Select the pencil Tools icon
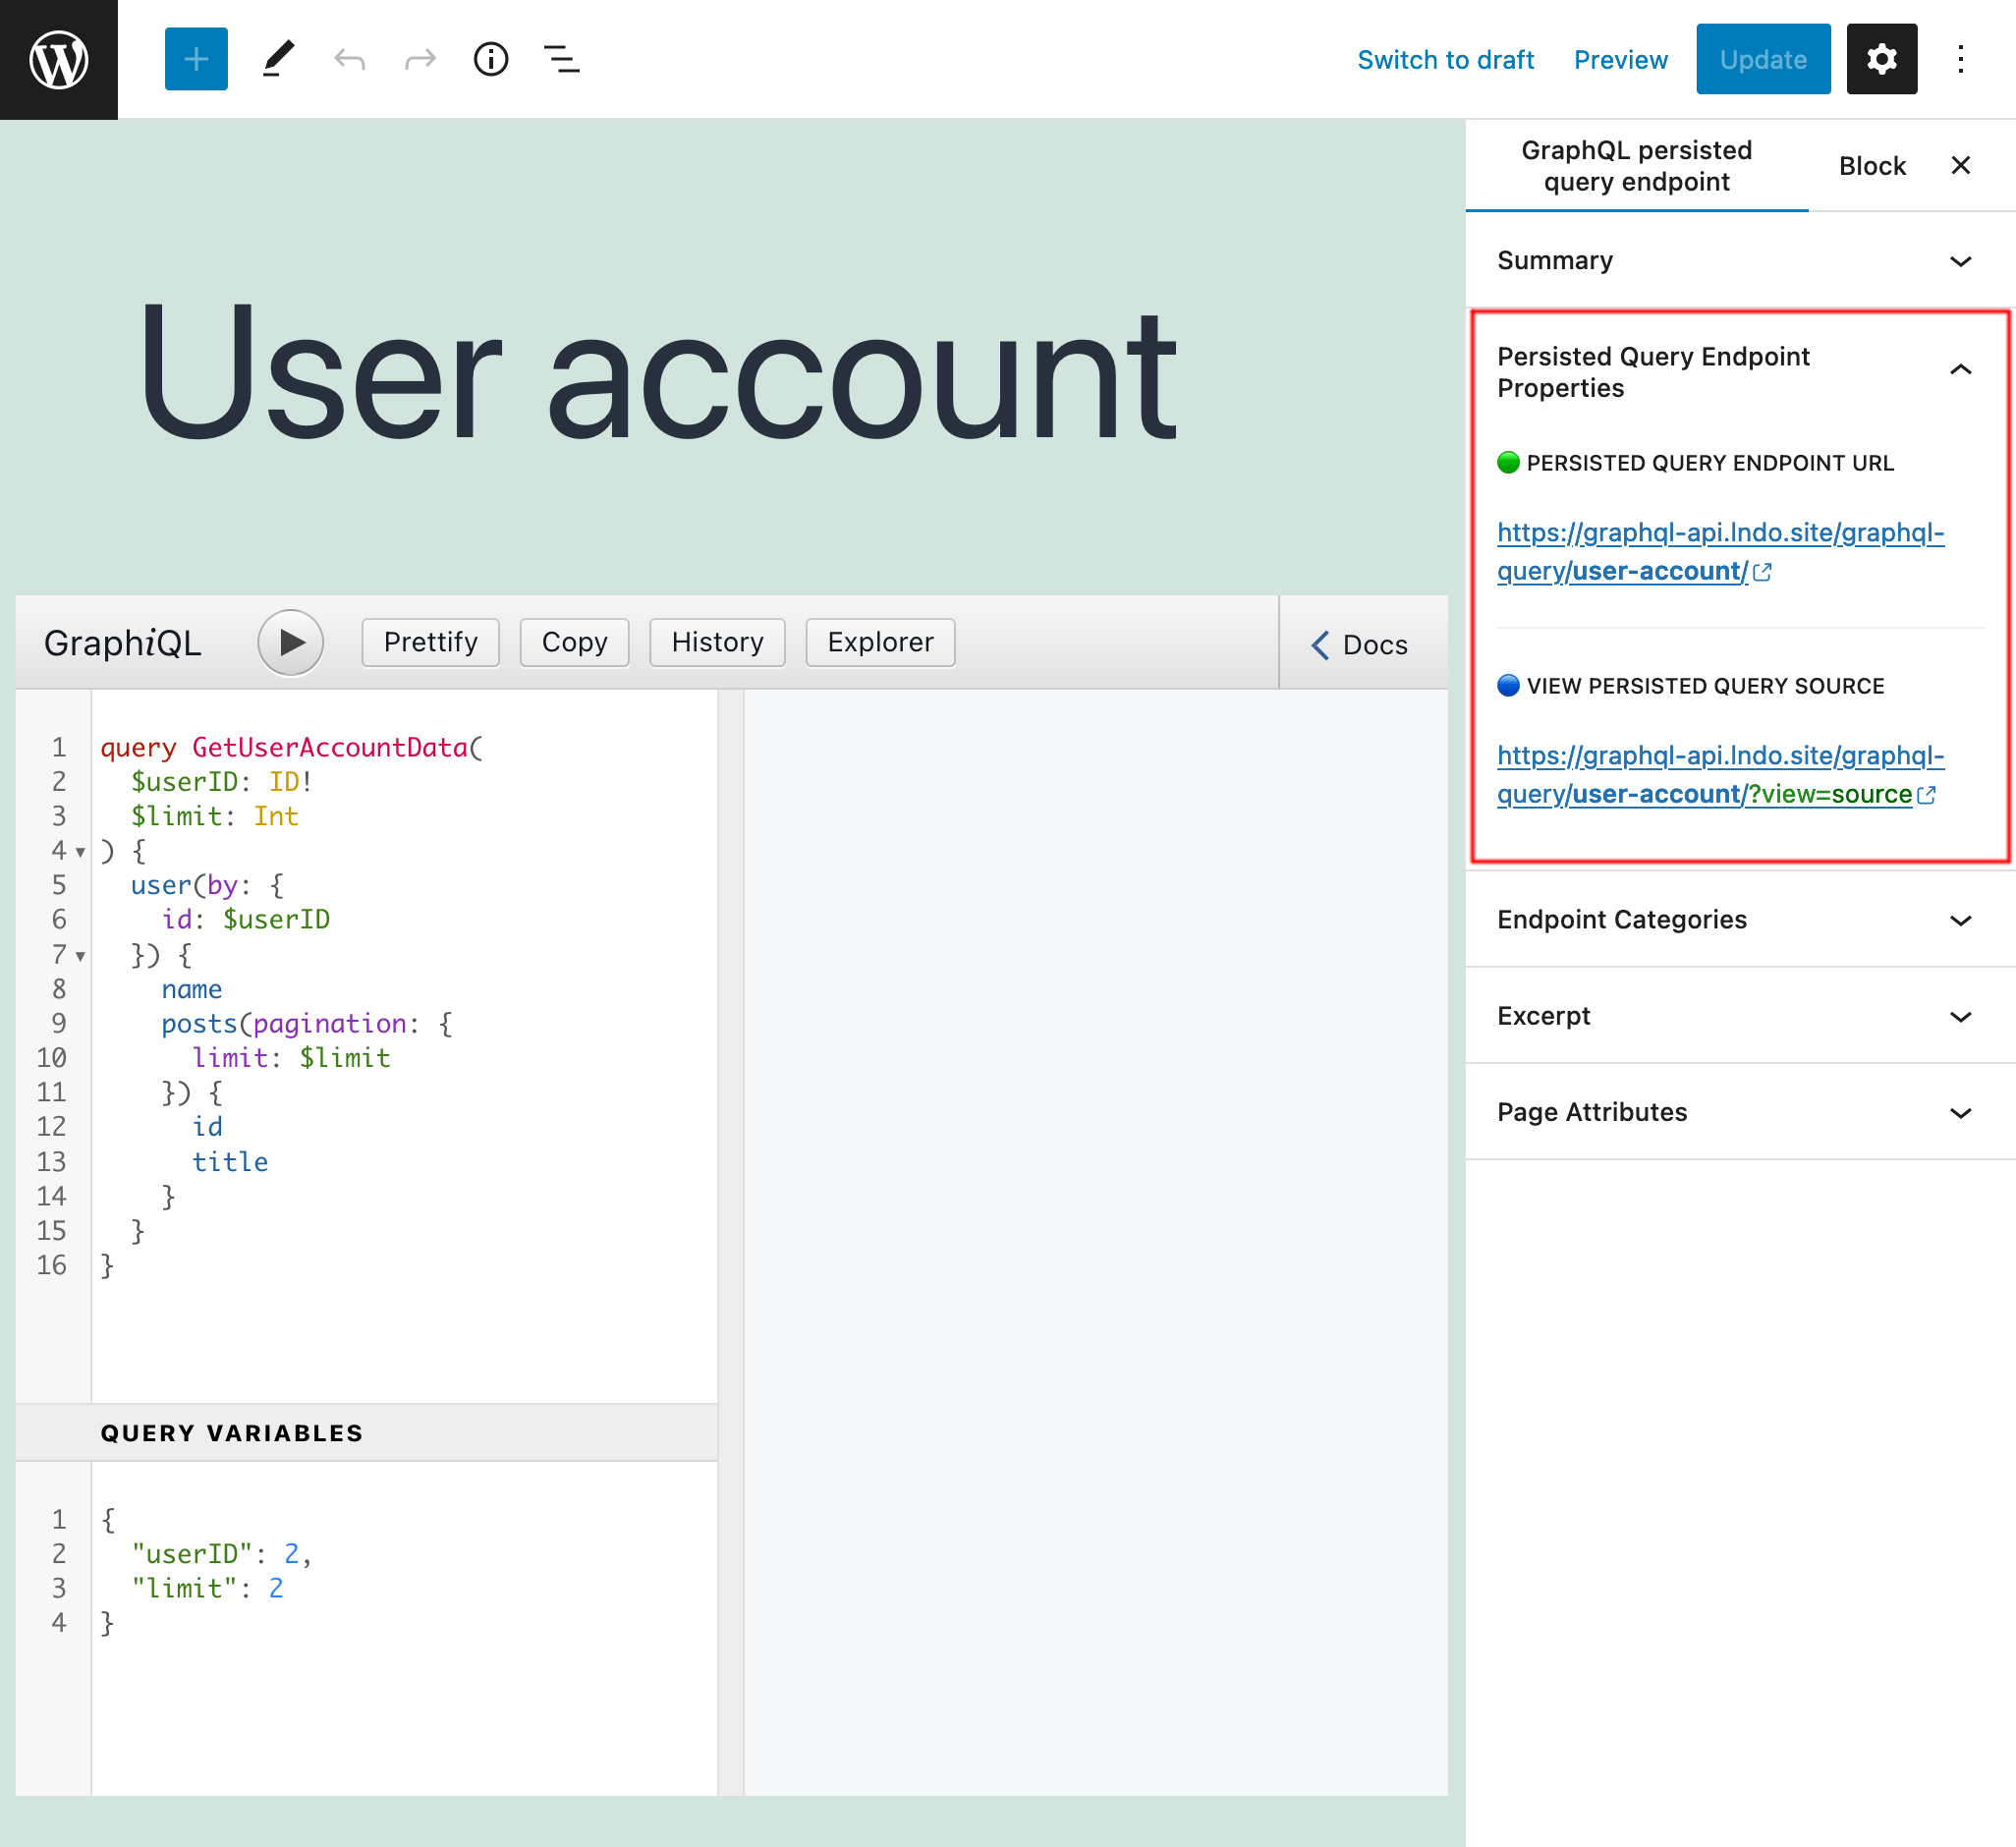The image size is (2016, 1847). coord(278,59)
